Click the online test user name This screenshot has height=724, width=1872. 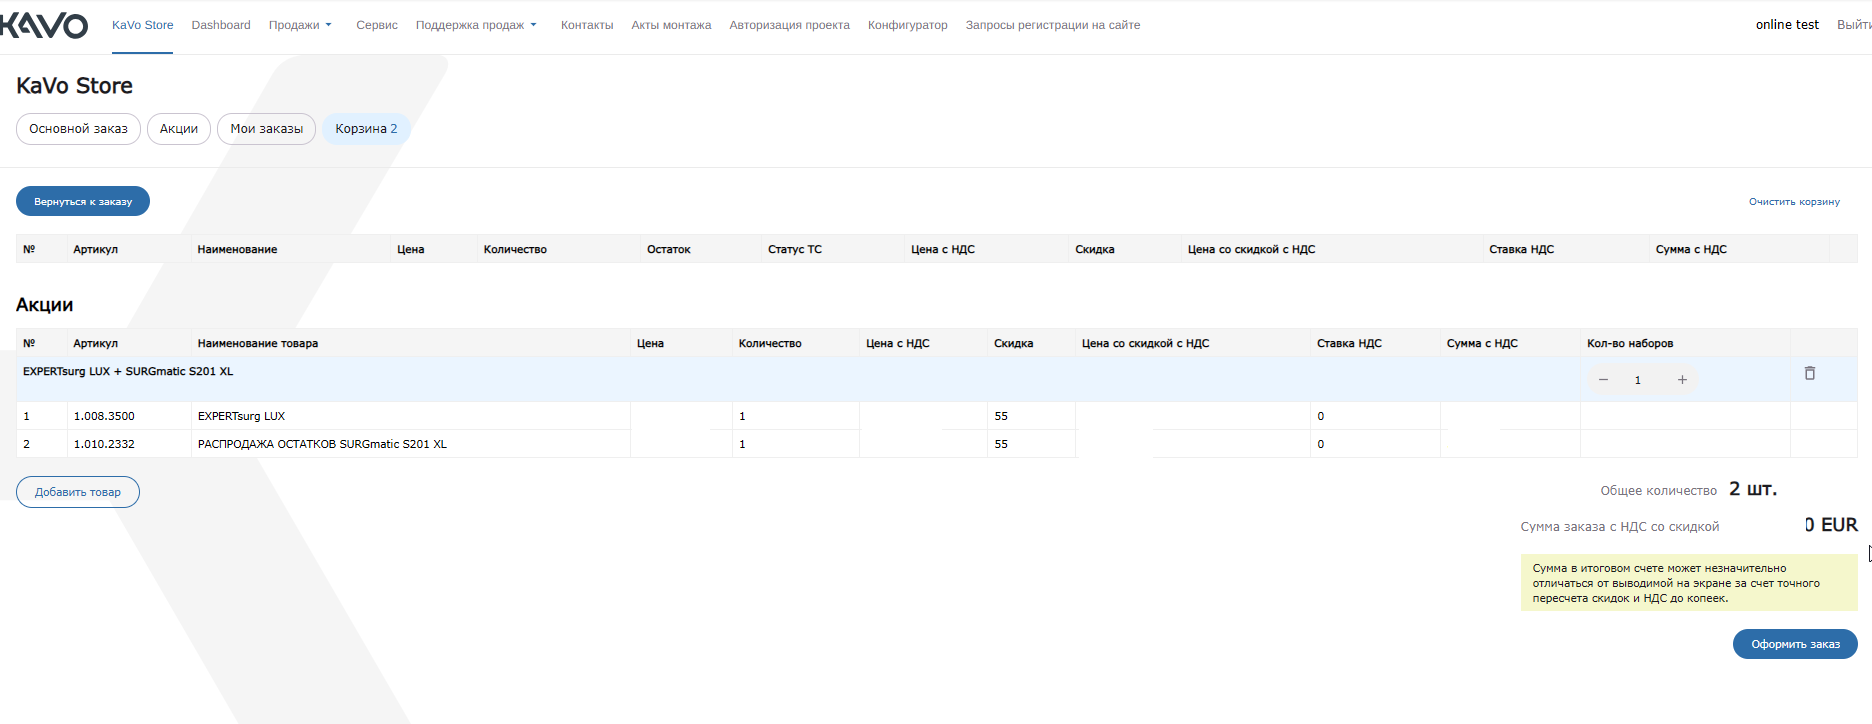pyautogui.click(x=1787, y=25)
